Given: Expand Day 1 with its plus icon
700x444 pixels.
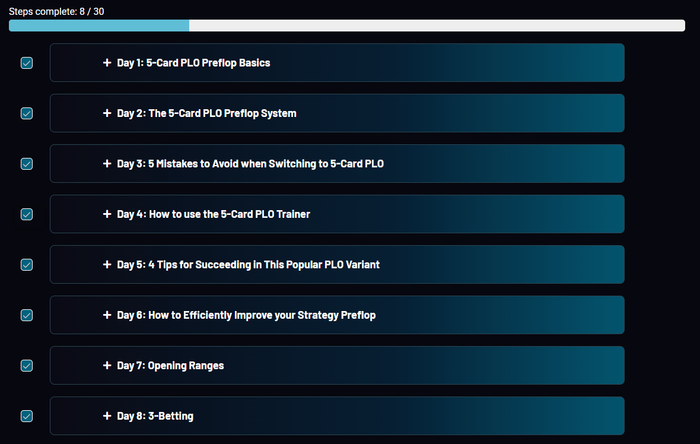Looking at the screenshot, I should click(x=107, y=62).
